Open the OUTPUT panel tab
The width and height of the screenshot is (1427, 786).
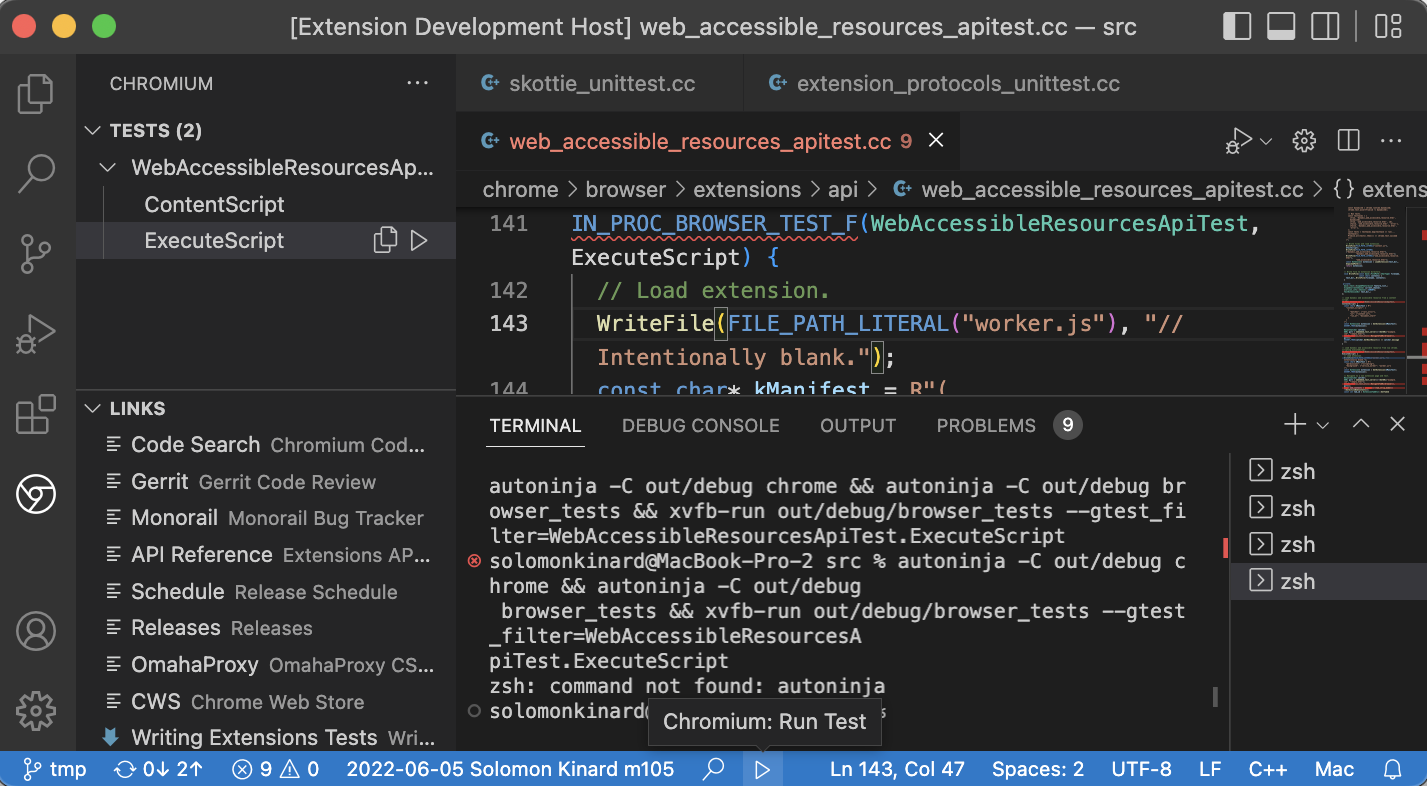[858, 425]
